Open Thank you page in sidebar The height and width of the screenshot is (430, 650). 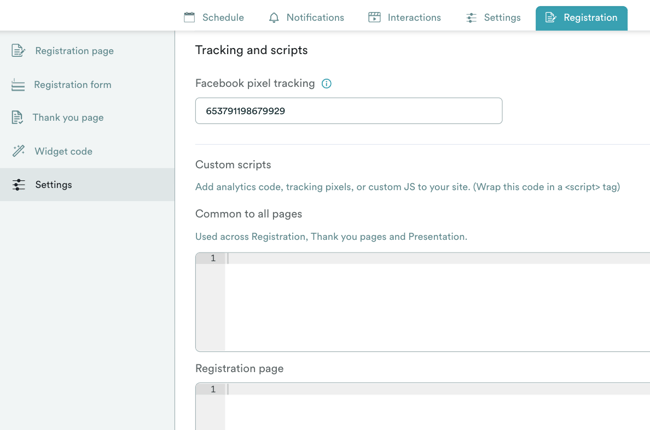pyautogui.click(x=68, y=117)
